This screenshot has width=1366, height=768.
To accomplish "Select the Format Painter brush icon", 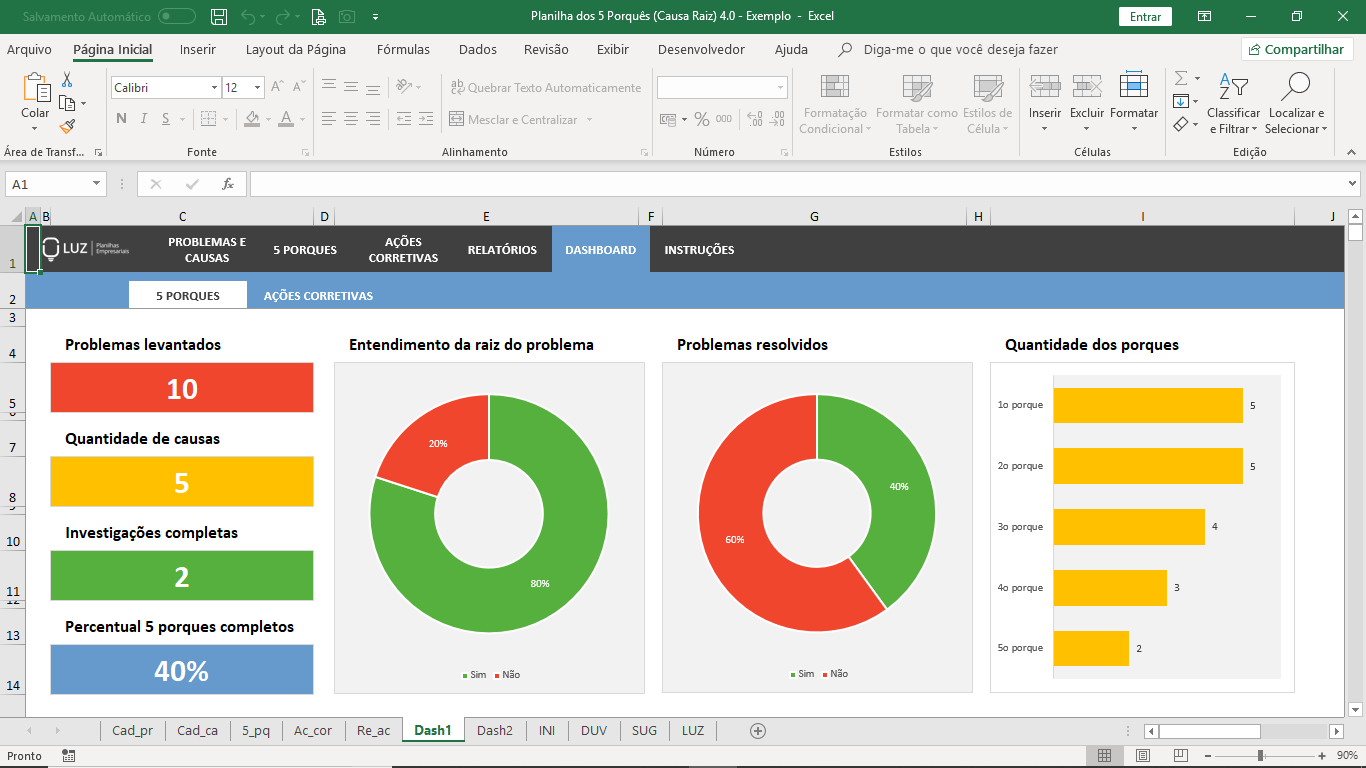I will point(67,126).
